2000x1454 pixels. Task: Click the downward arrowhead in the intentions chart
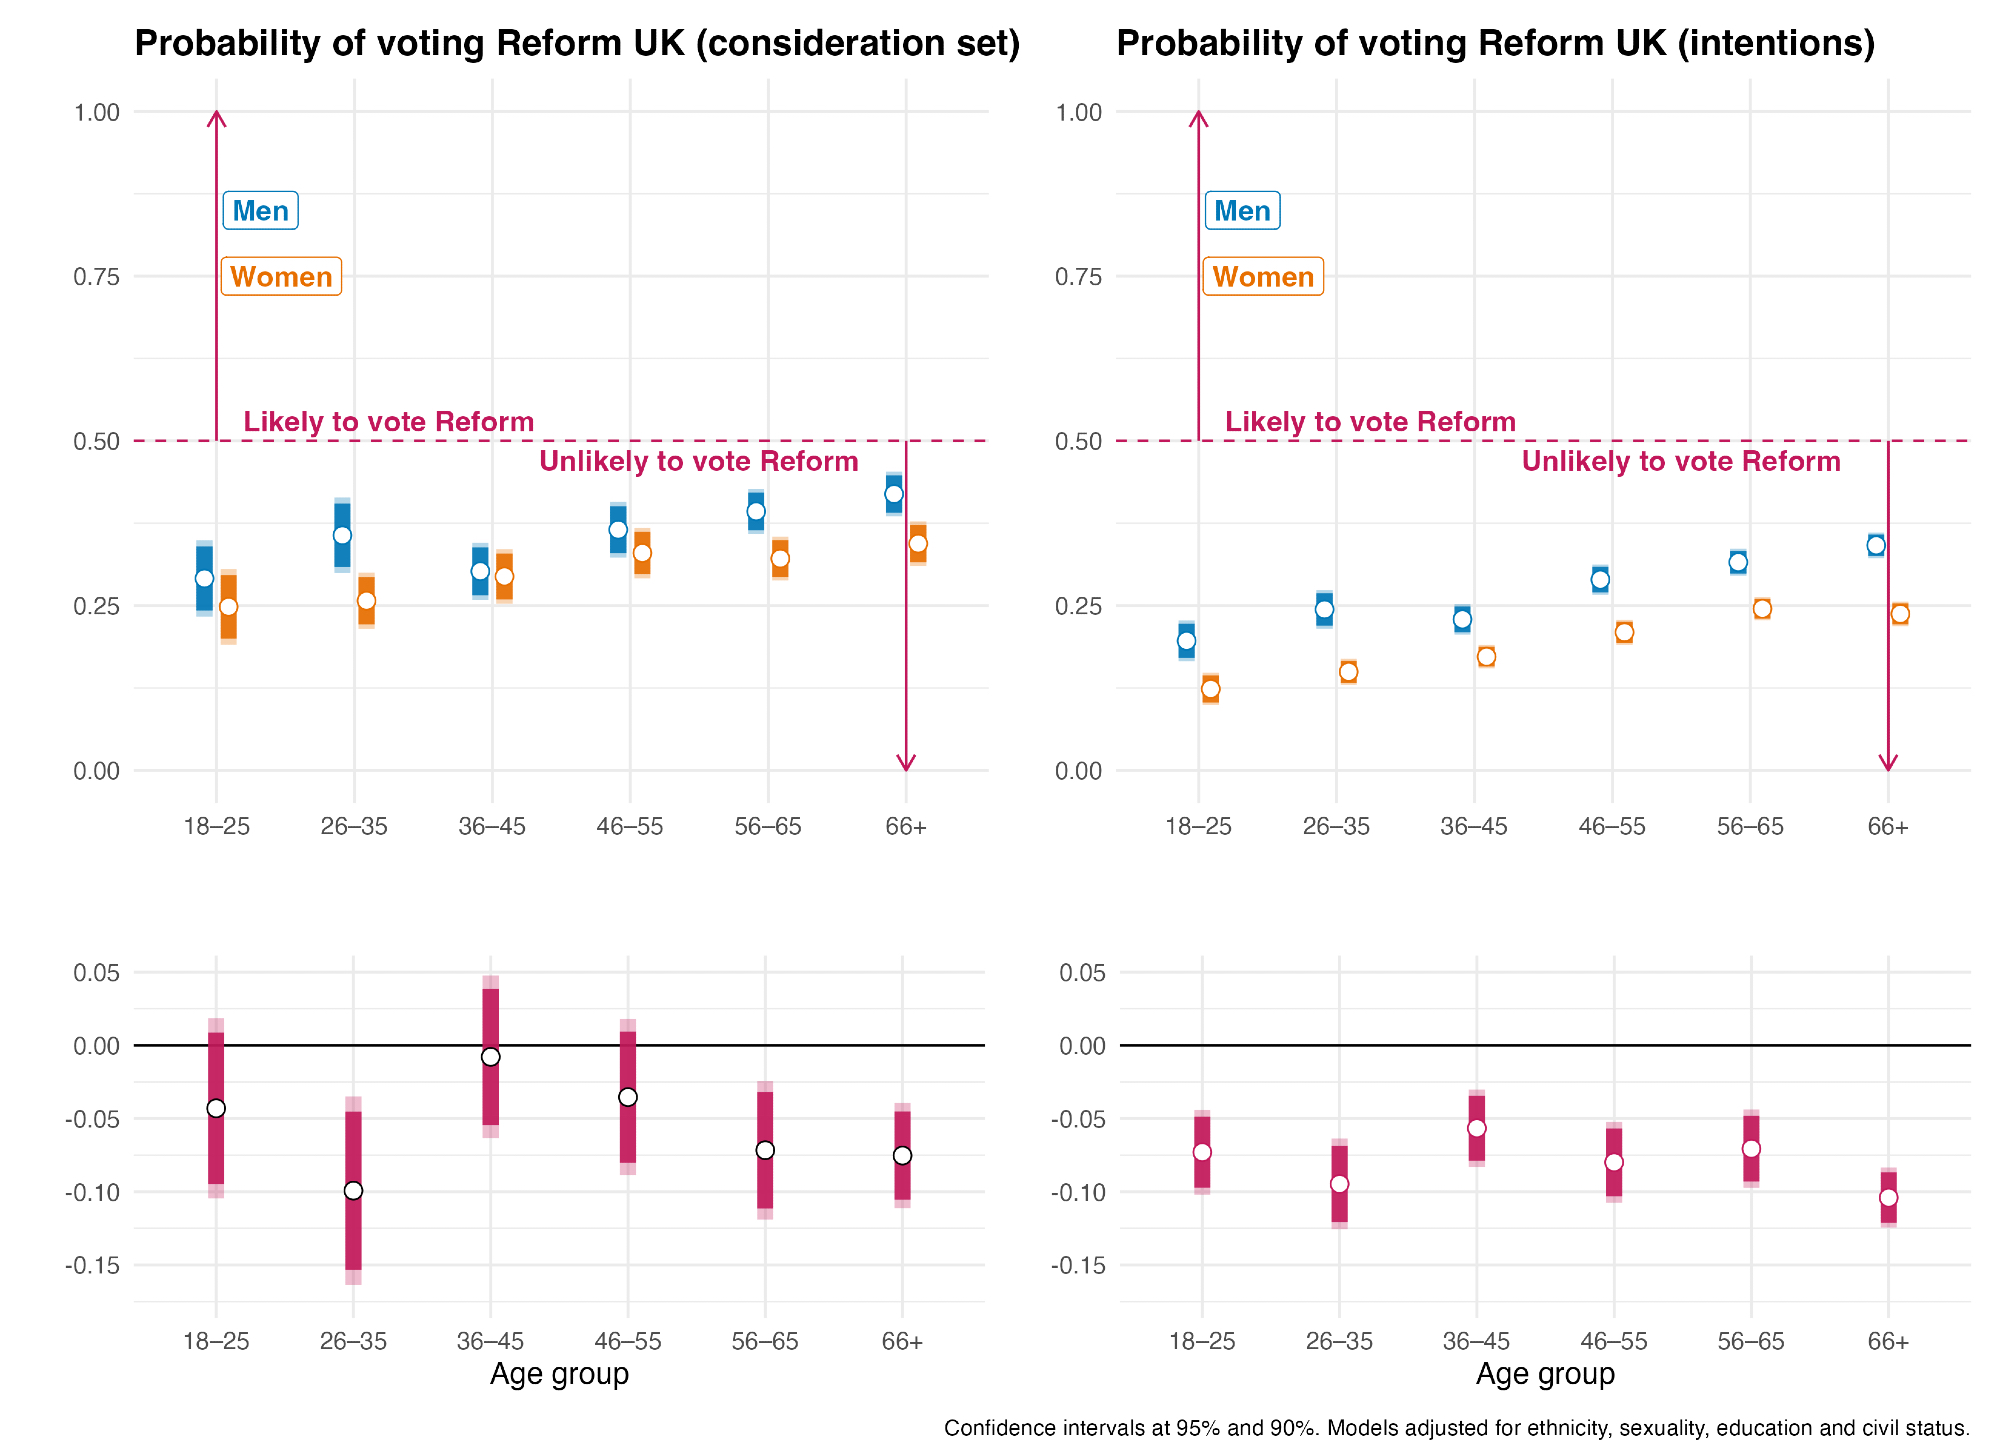coord(1888,764)
